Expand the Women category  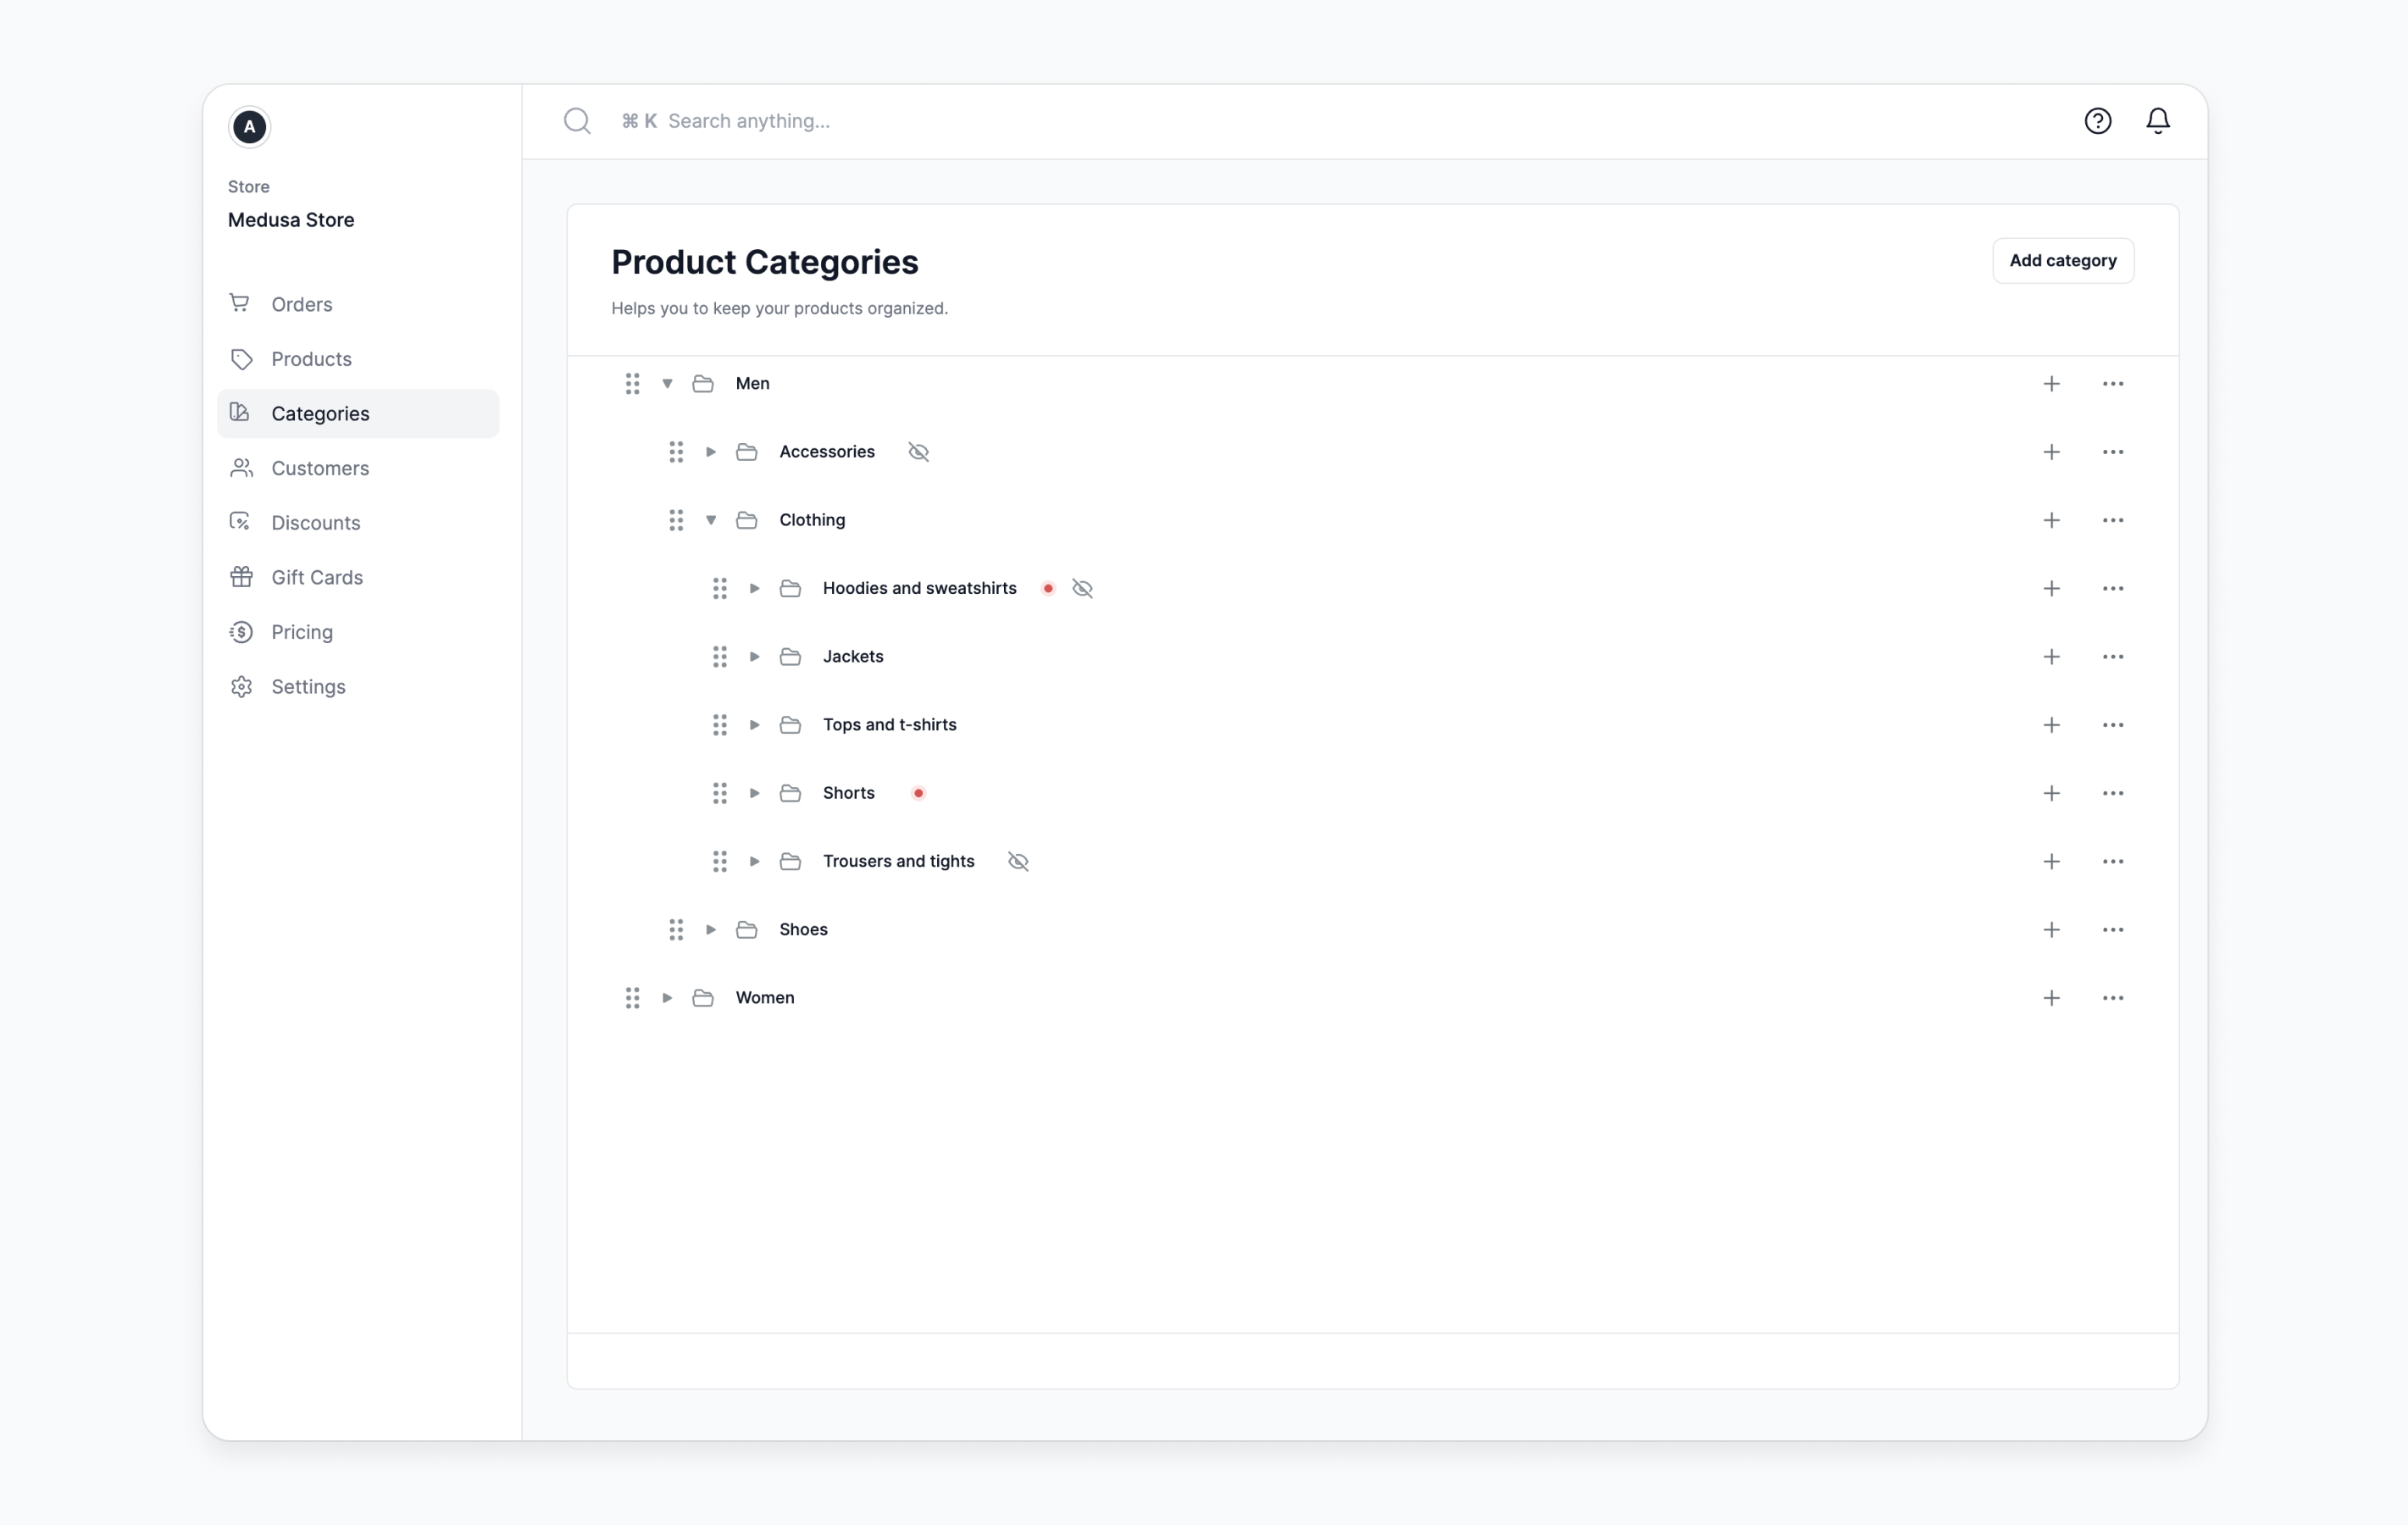click(667, 997)
